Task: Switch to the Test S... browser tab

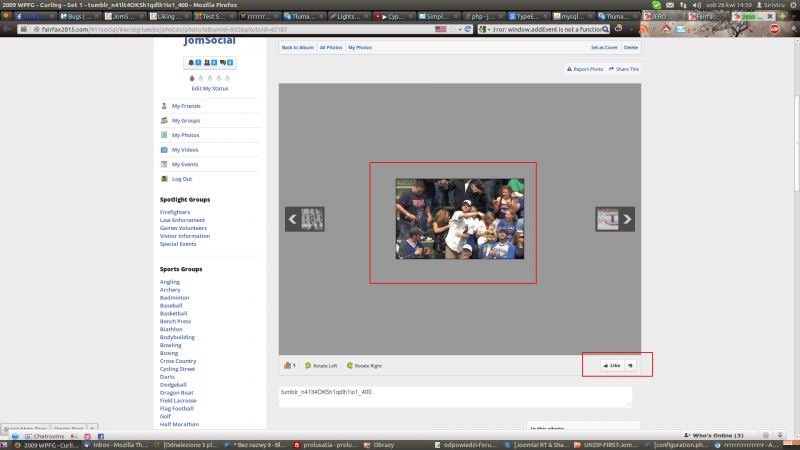Action: click(213, 16)
